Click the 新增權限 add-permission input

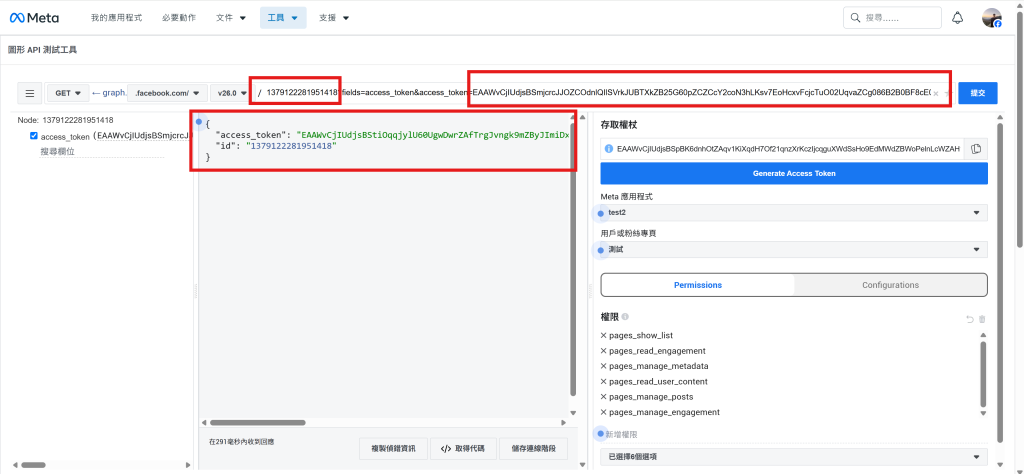[x=793, y=434]
